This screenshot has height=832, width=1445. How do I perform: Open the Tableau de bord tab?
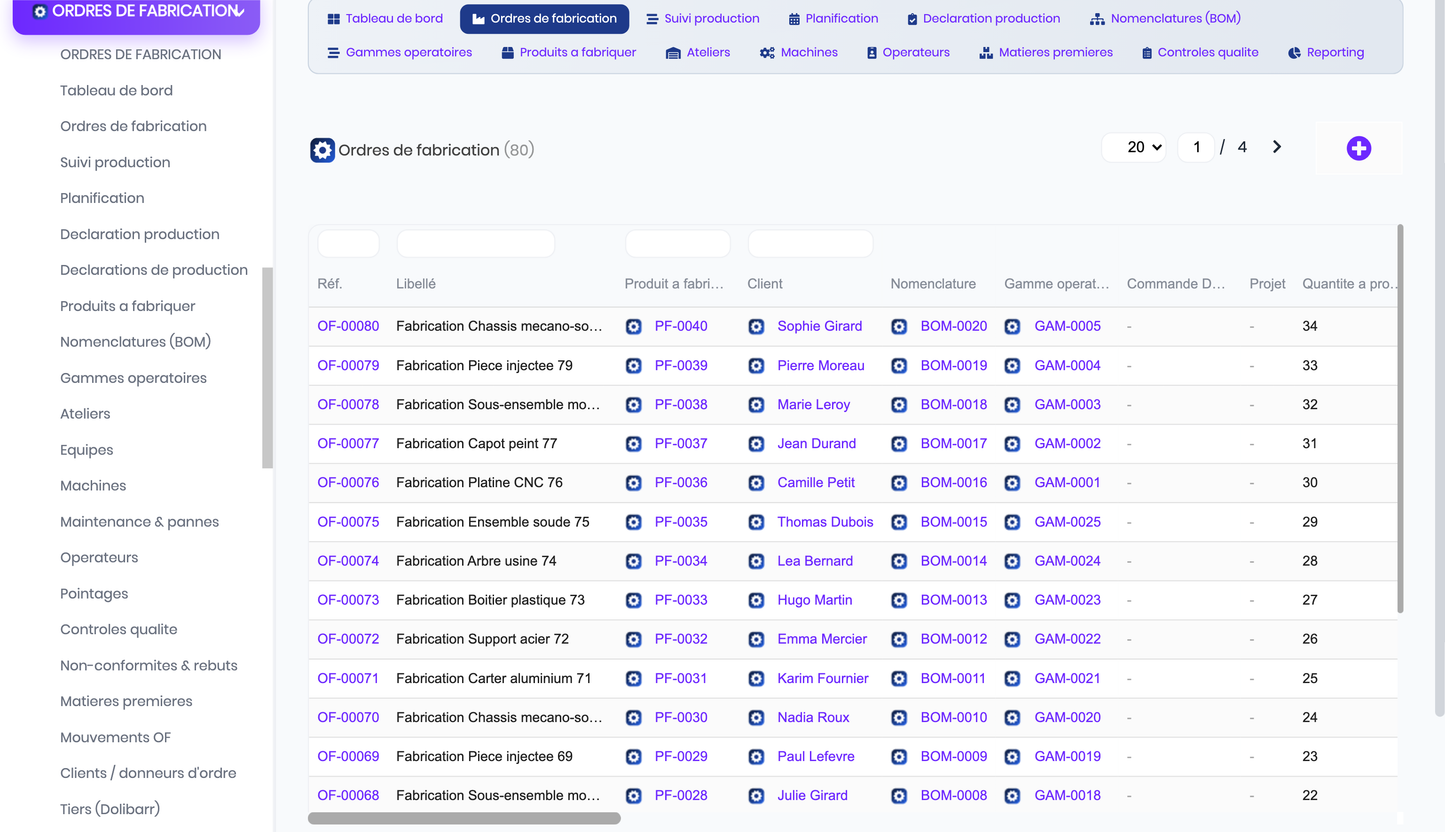coord(385,18)
